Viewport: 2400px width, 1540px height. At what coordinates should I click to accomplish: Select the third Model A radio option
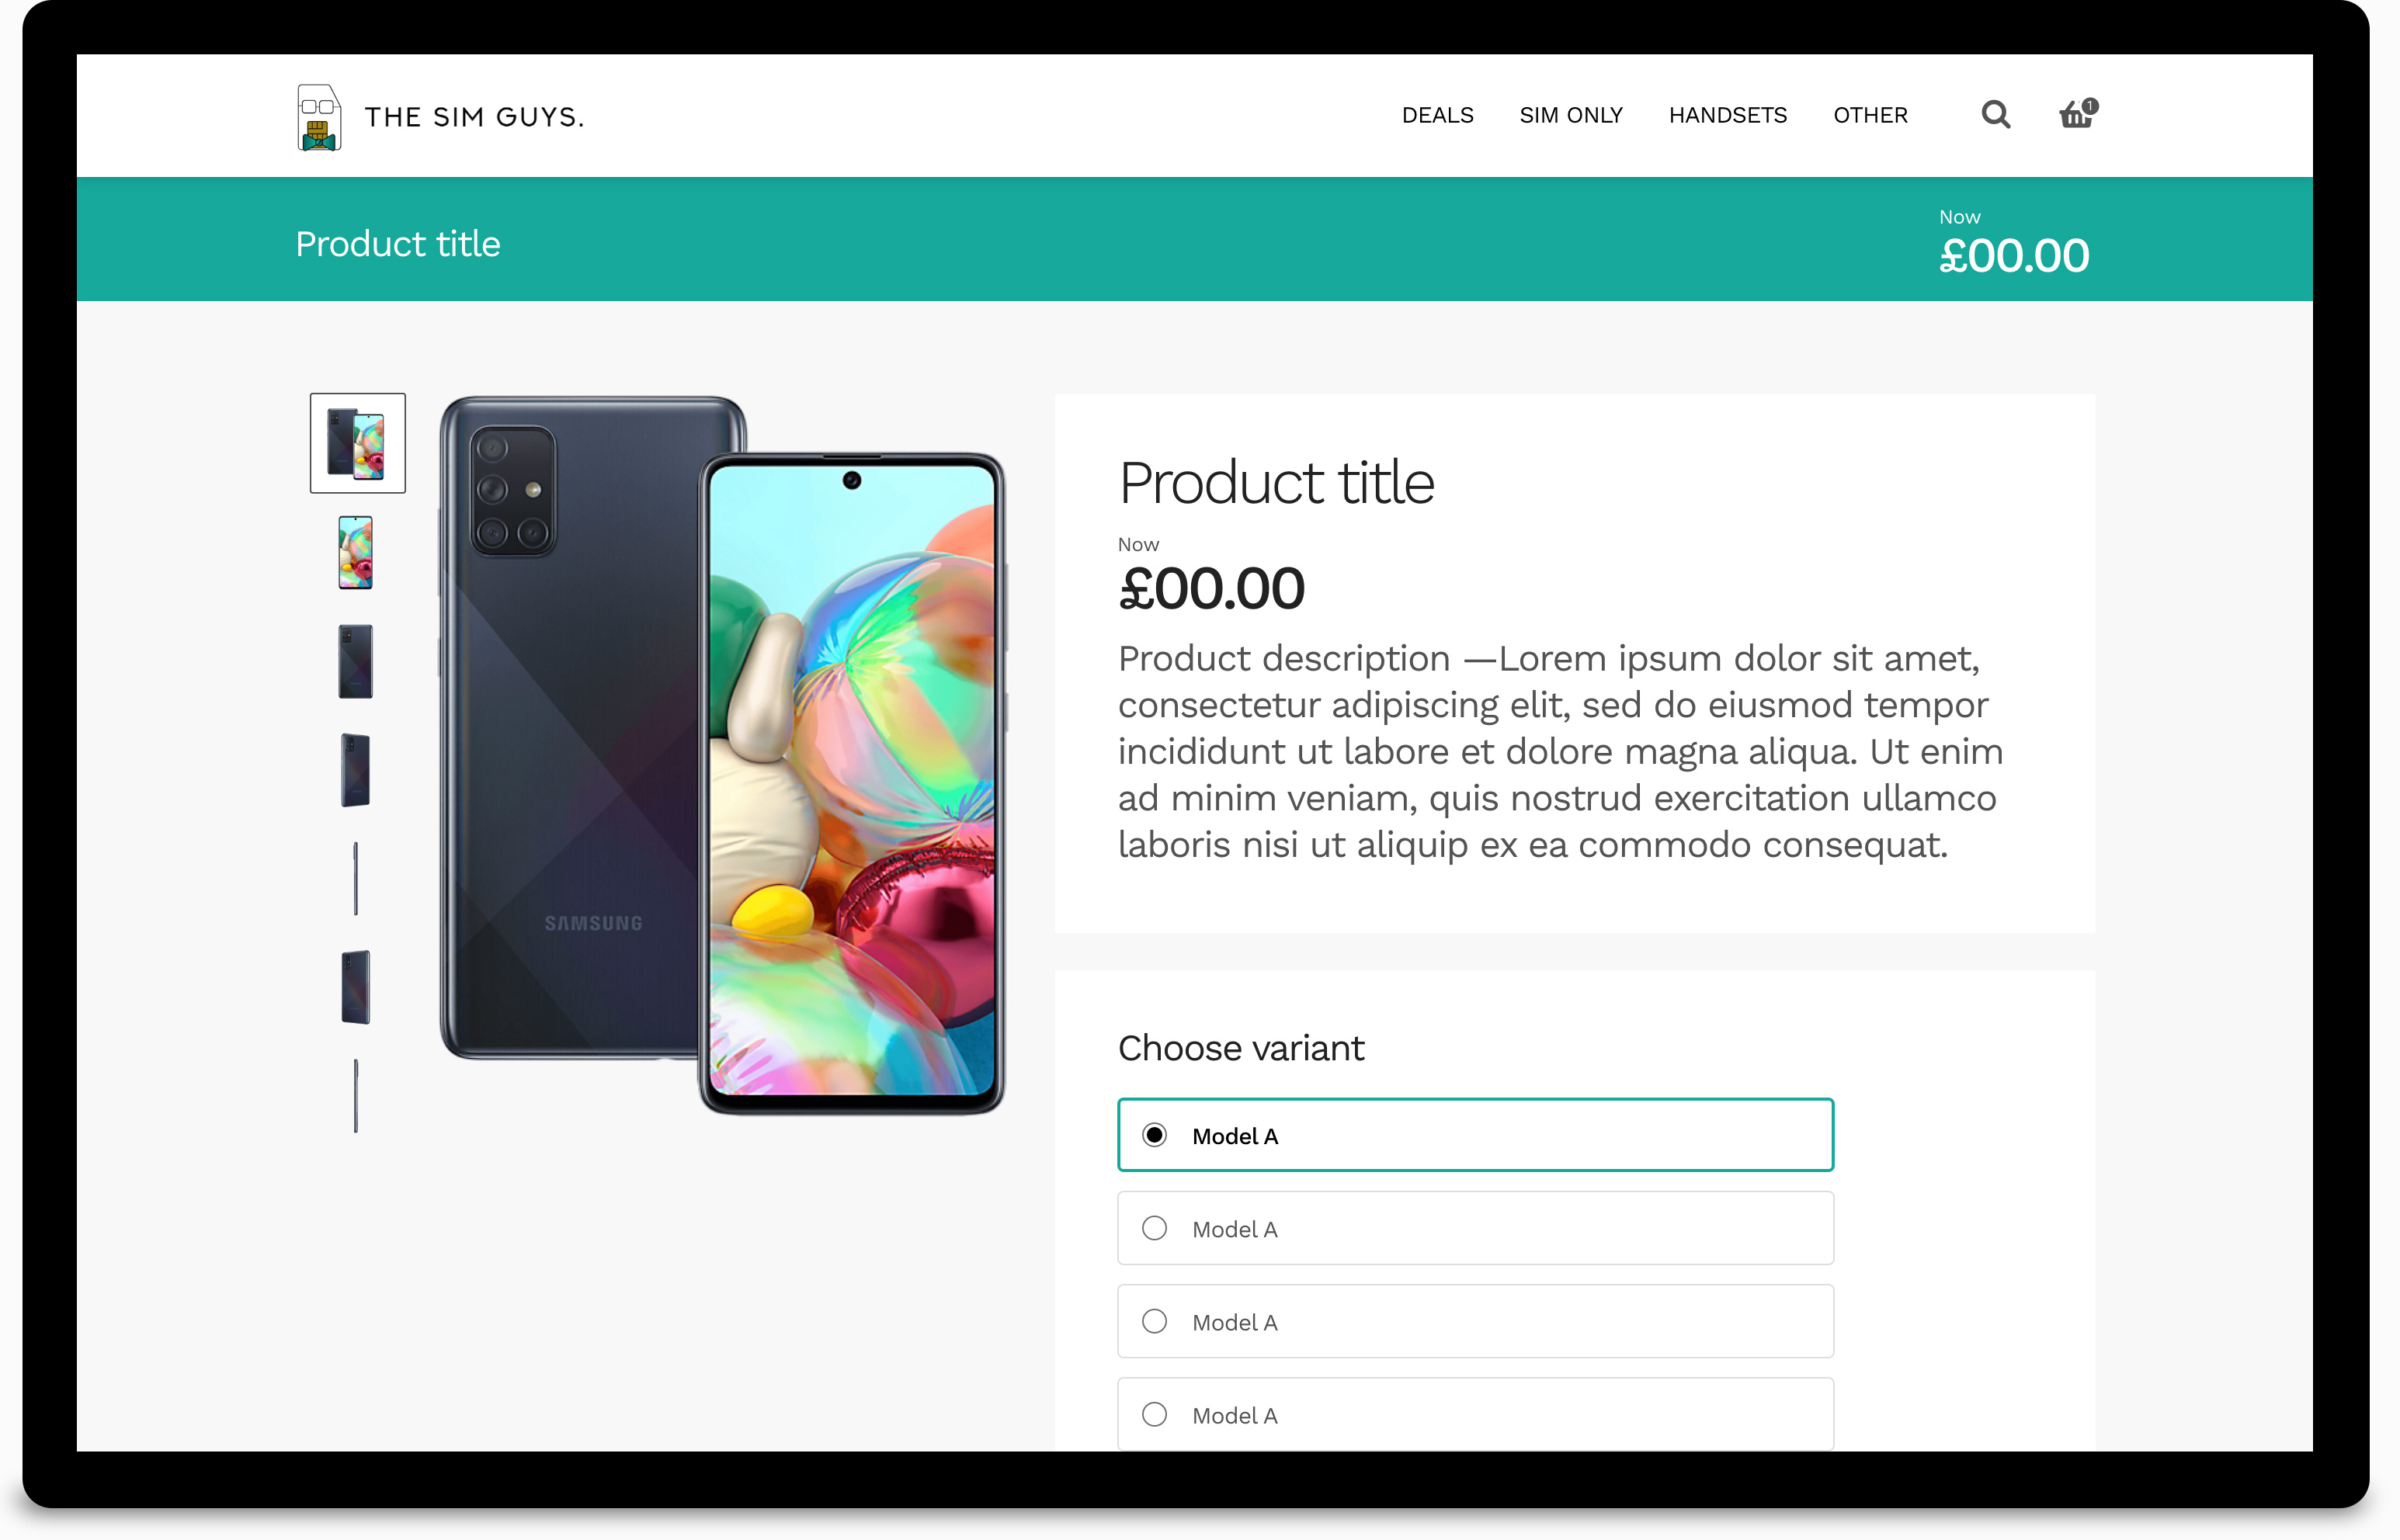pyautogui.click(x=1475, y=1321)
